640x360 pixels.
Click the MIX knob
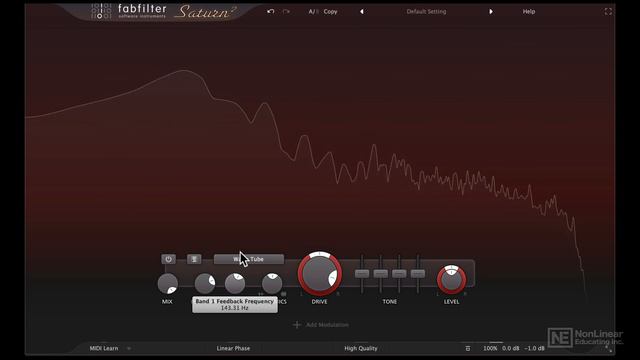[168, 284]
